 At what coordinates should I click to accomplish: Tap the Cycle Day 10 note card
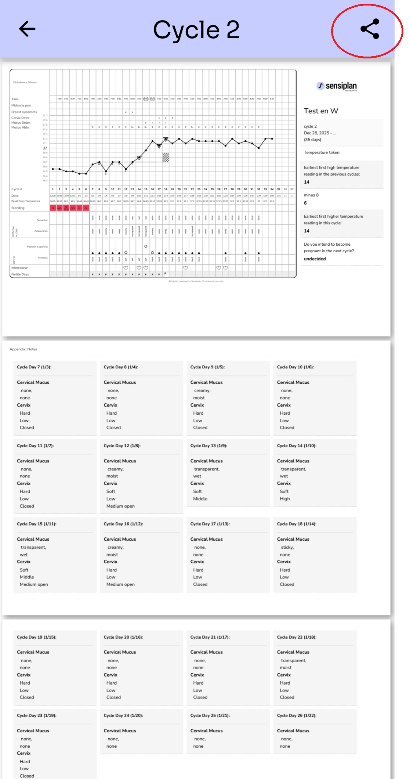tap(315, 398)
